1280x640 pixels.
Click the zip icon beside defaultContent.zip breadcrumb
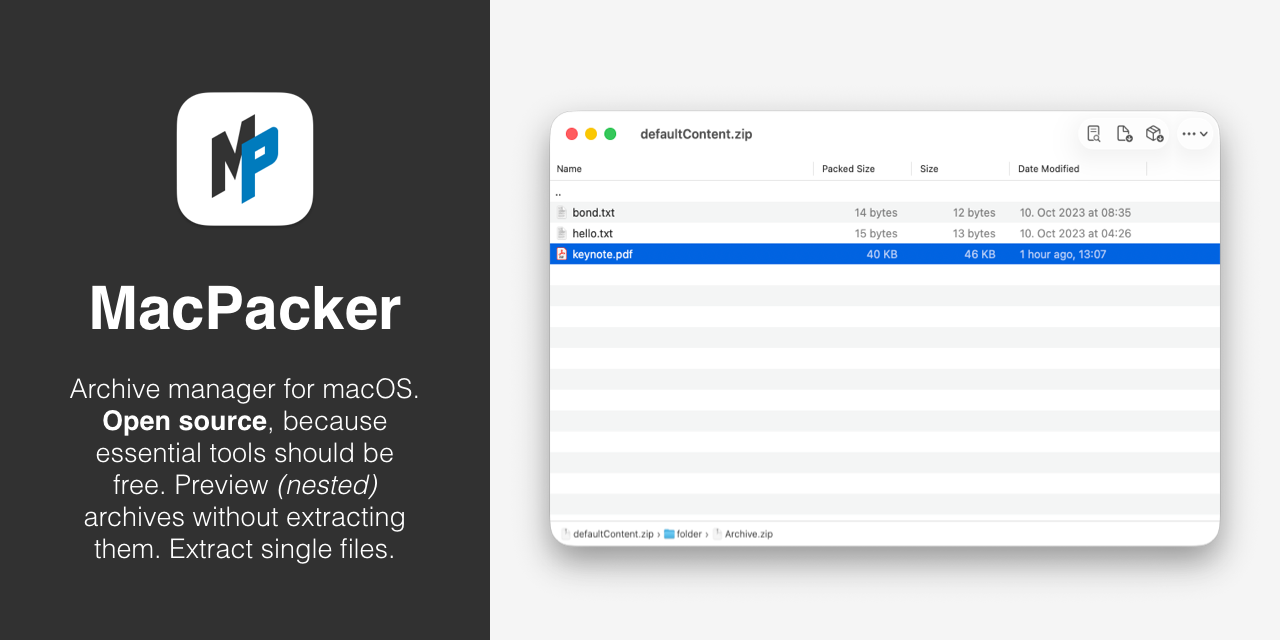(563, 533)
